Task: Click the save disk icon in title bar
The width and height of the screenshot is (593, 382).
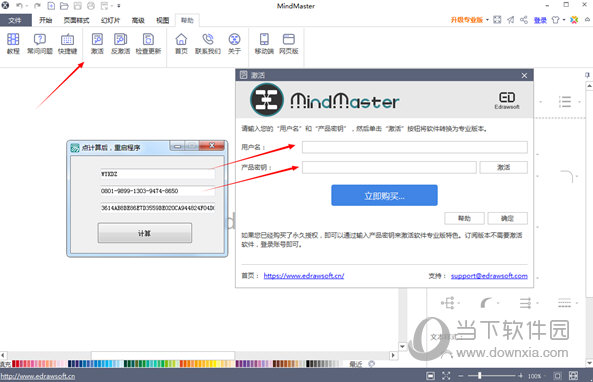Action: tap(78, 6)
